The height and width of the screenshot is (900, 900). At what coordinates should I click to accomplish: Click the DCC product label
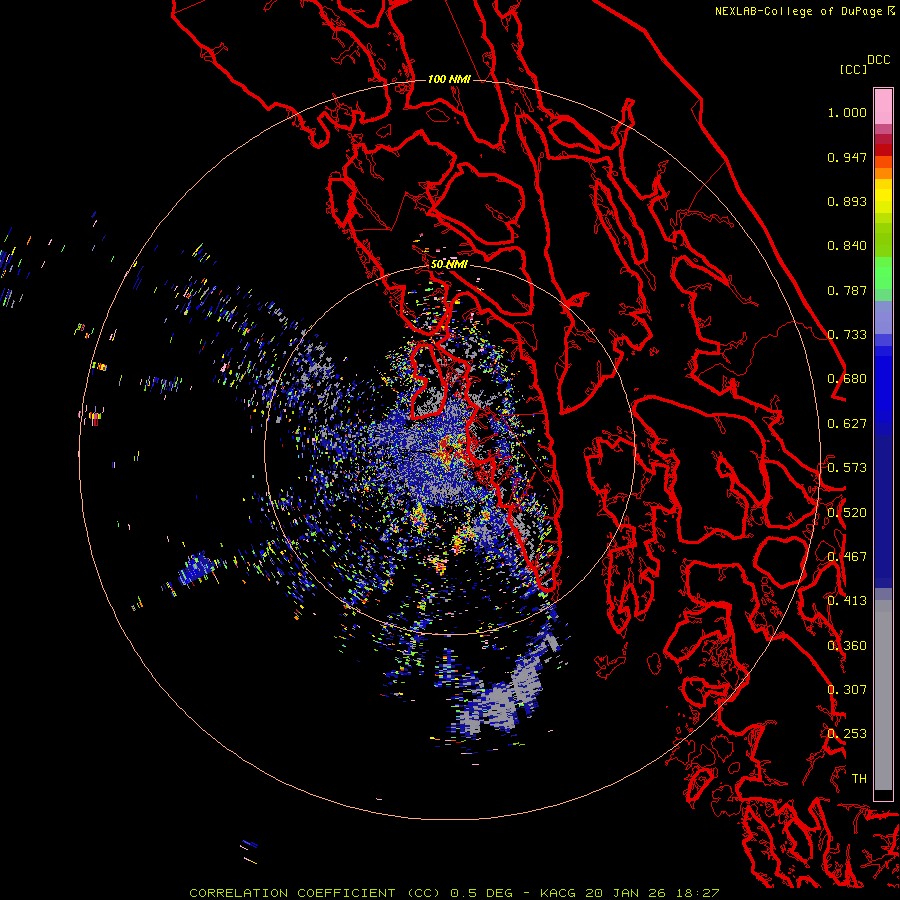tap(878, 60)
